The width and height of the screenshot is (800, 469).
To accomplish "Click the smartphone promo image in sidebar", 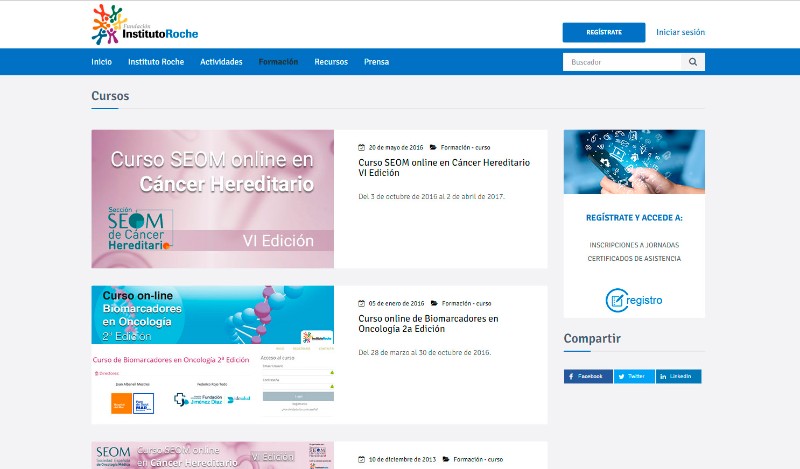I will click(634, 162).
